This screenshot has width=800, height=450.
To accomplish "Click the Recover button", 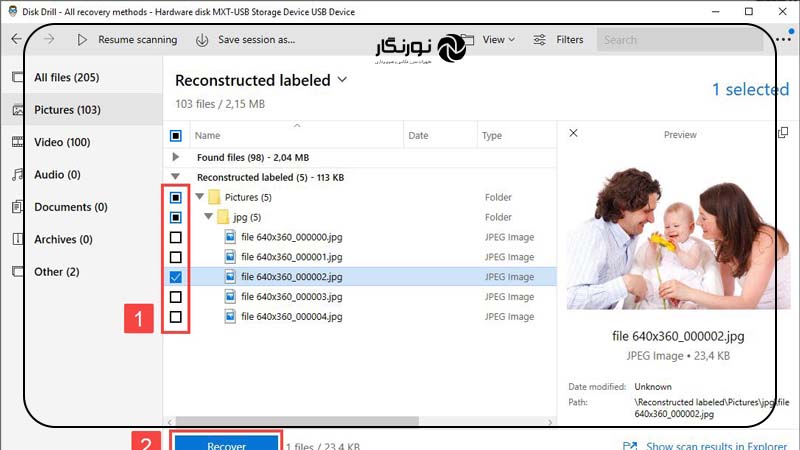I will (227, 445).
